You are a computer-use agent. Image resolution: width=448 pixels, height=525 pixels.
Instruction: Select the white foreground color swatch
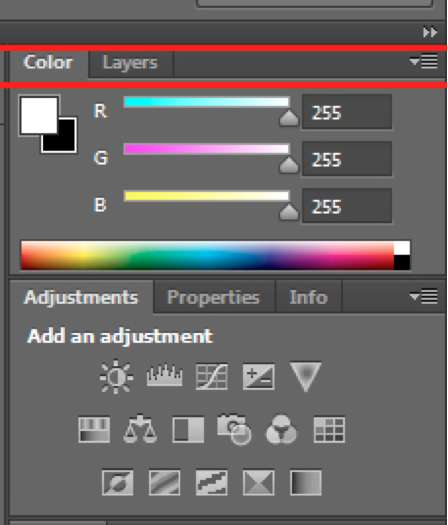(39, 115)
